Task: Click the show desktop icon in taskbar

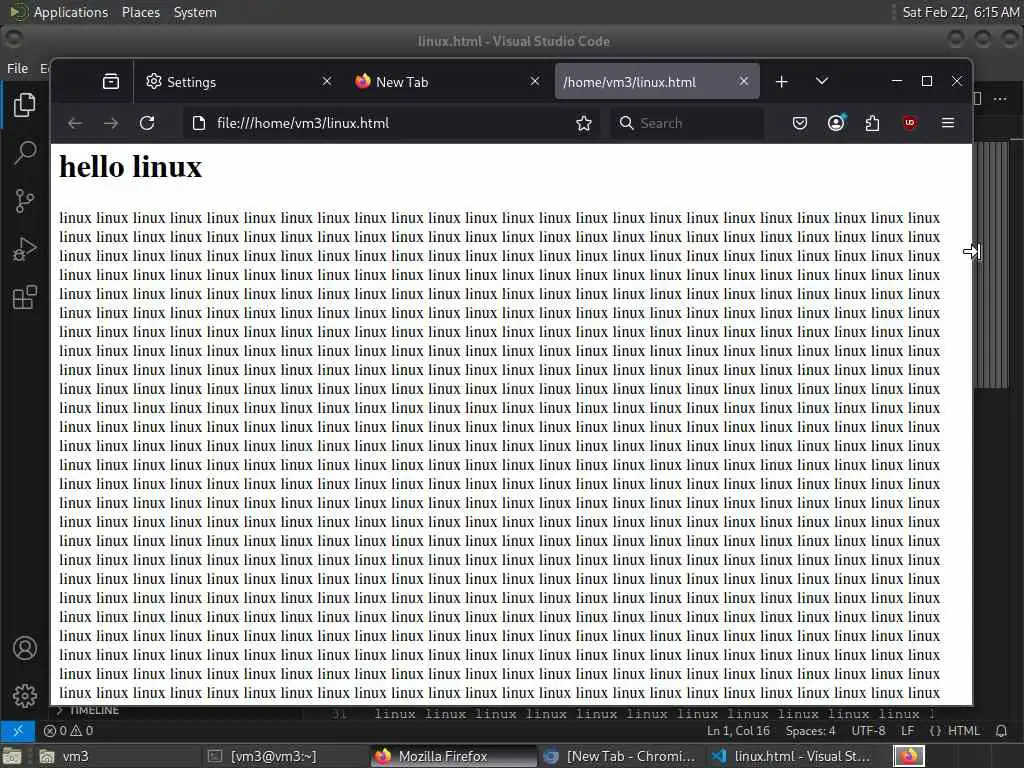Action: [x=12, y=756]
